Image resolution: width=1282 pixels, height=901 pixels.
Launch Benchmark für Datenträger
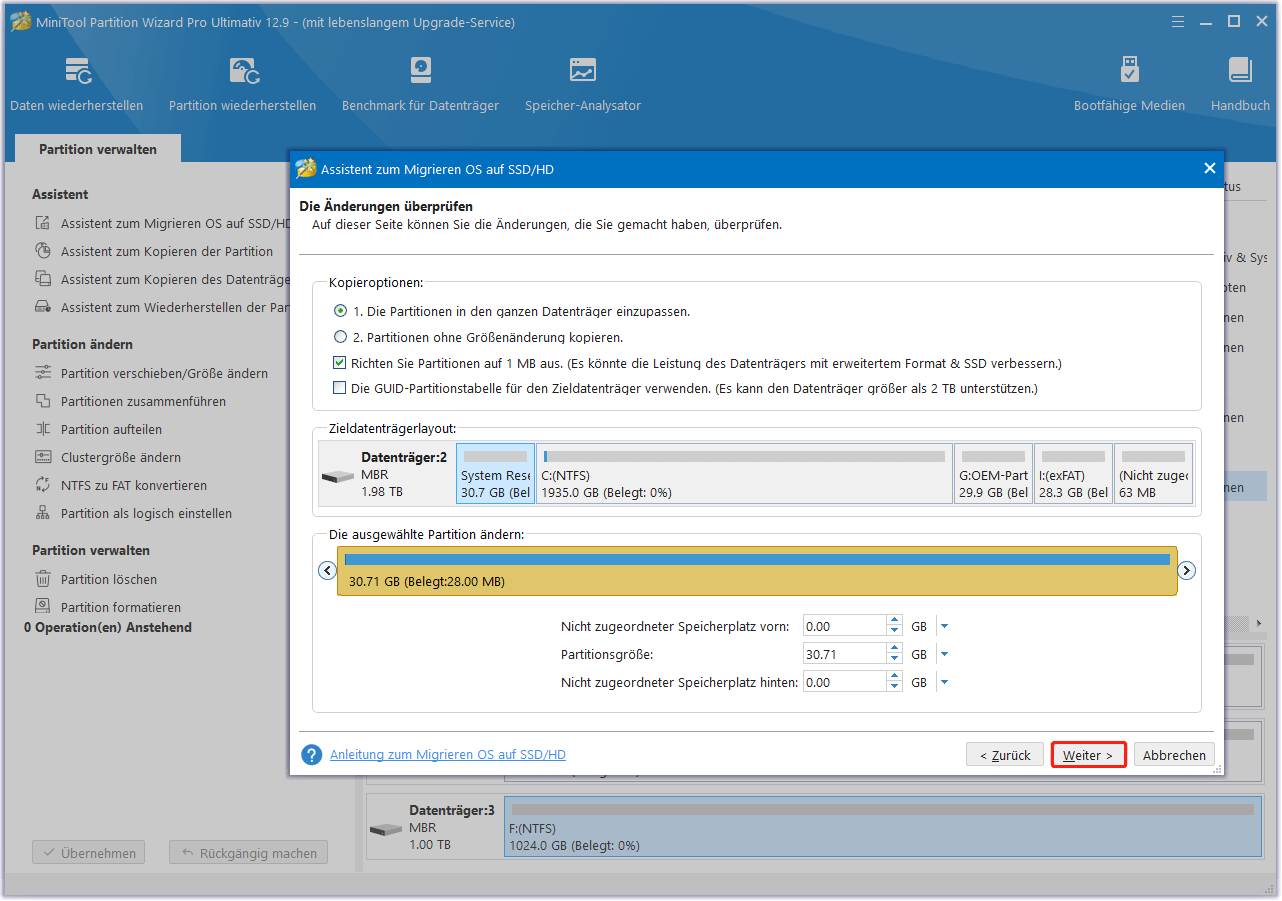click(420, 84)
